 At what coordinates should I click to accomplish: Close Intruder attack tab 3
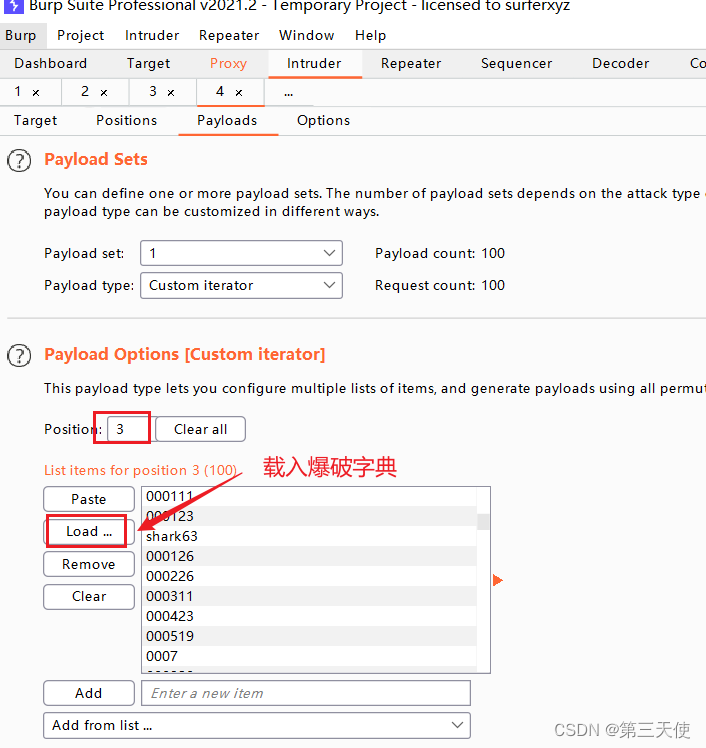171,93
